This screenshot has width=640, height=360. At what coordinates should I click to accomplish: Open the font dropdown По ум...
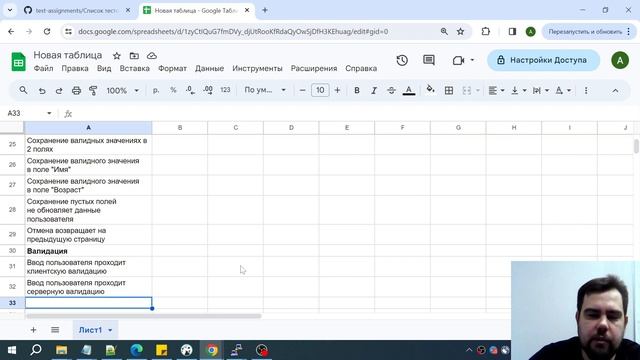tap(264, 90)
